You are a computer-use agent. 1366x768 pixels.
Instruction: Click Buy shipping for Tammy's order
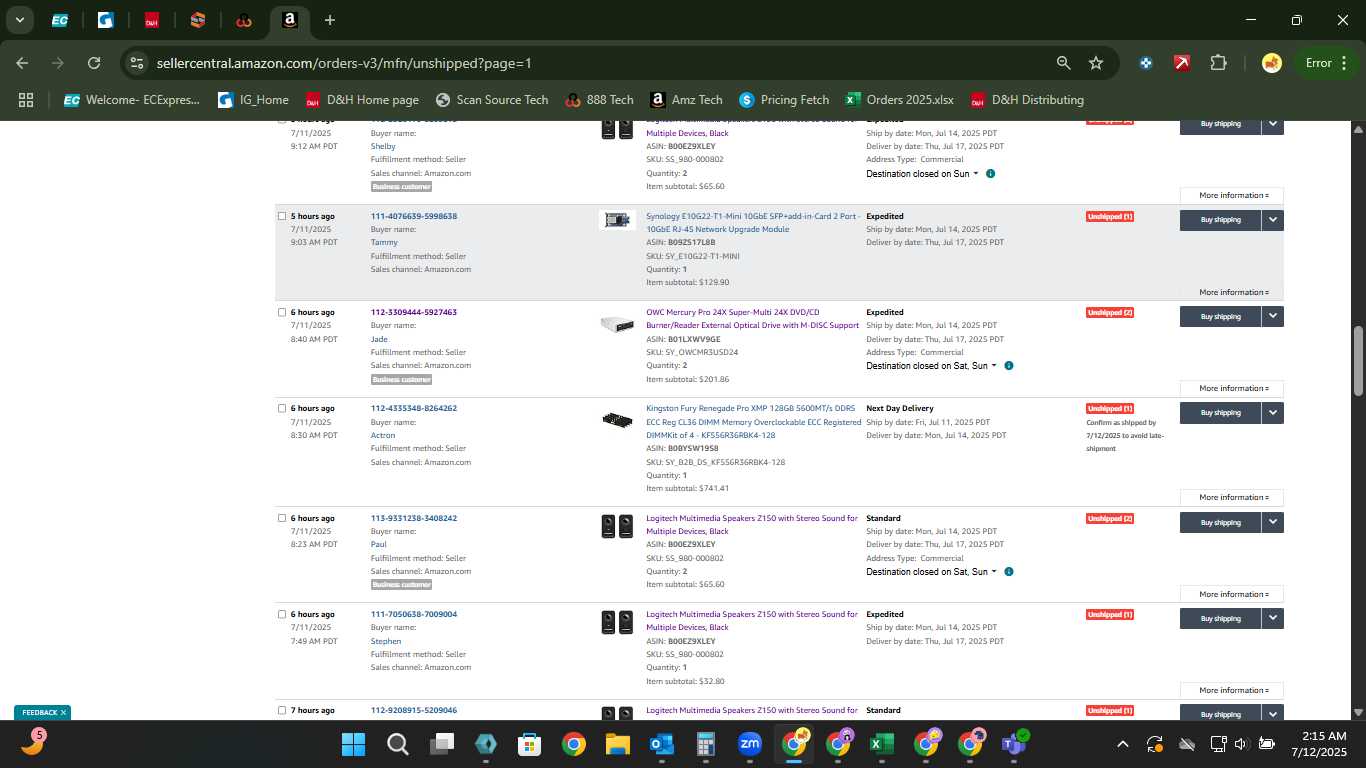[x=1220, y=220]
